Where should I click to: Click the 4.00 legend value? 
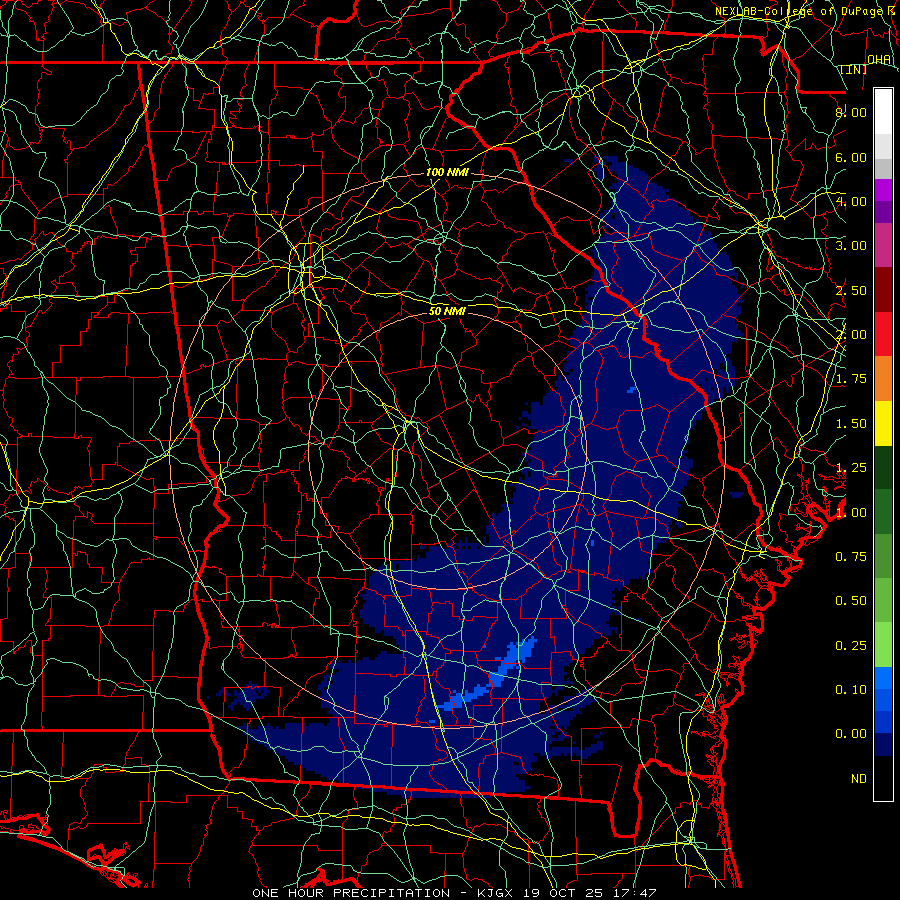coord(851,201)
